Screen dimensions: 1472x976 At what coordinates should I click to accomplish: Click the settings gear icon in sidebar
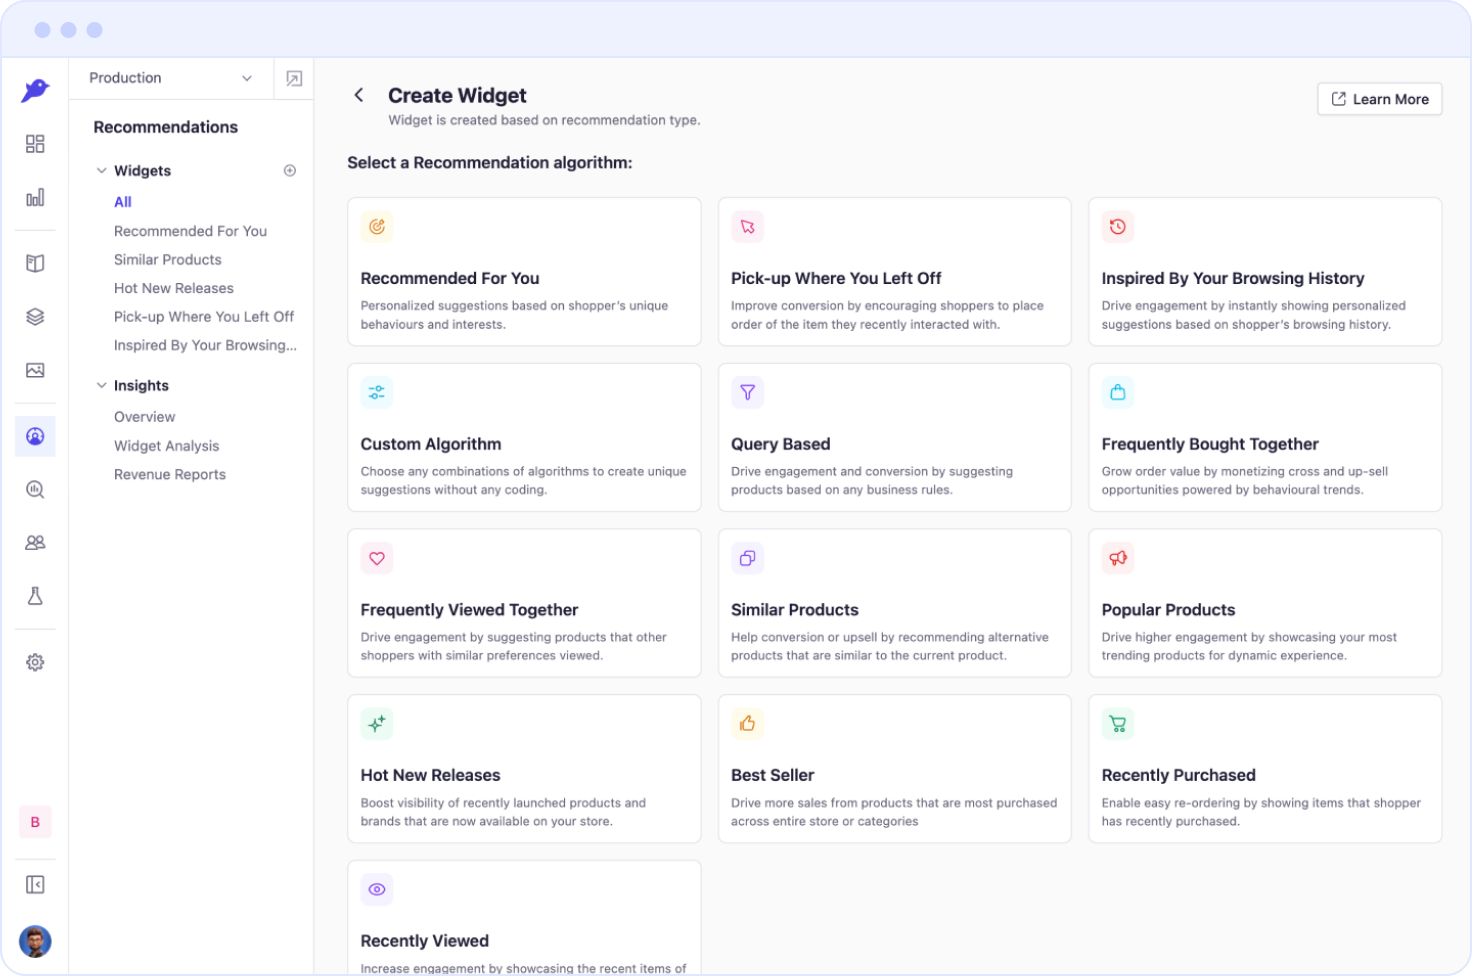[35, 662]
